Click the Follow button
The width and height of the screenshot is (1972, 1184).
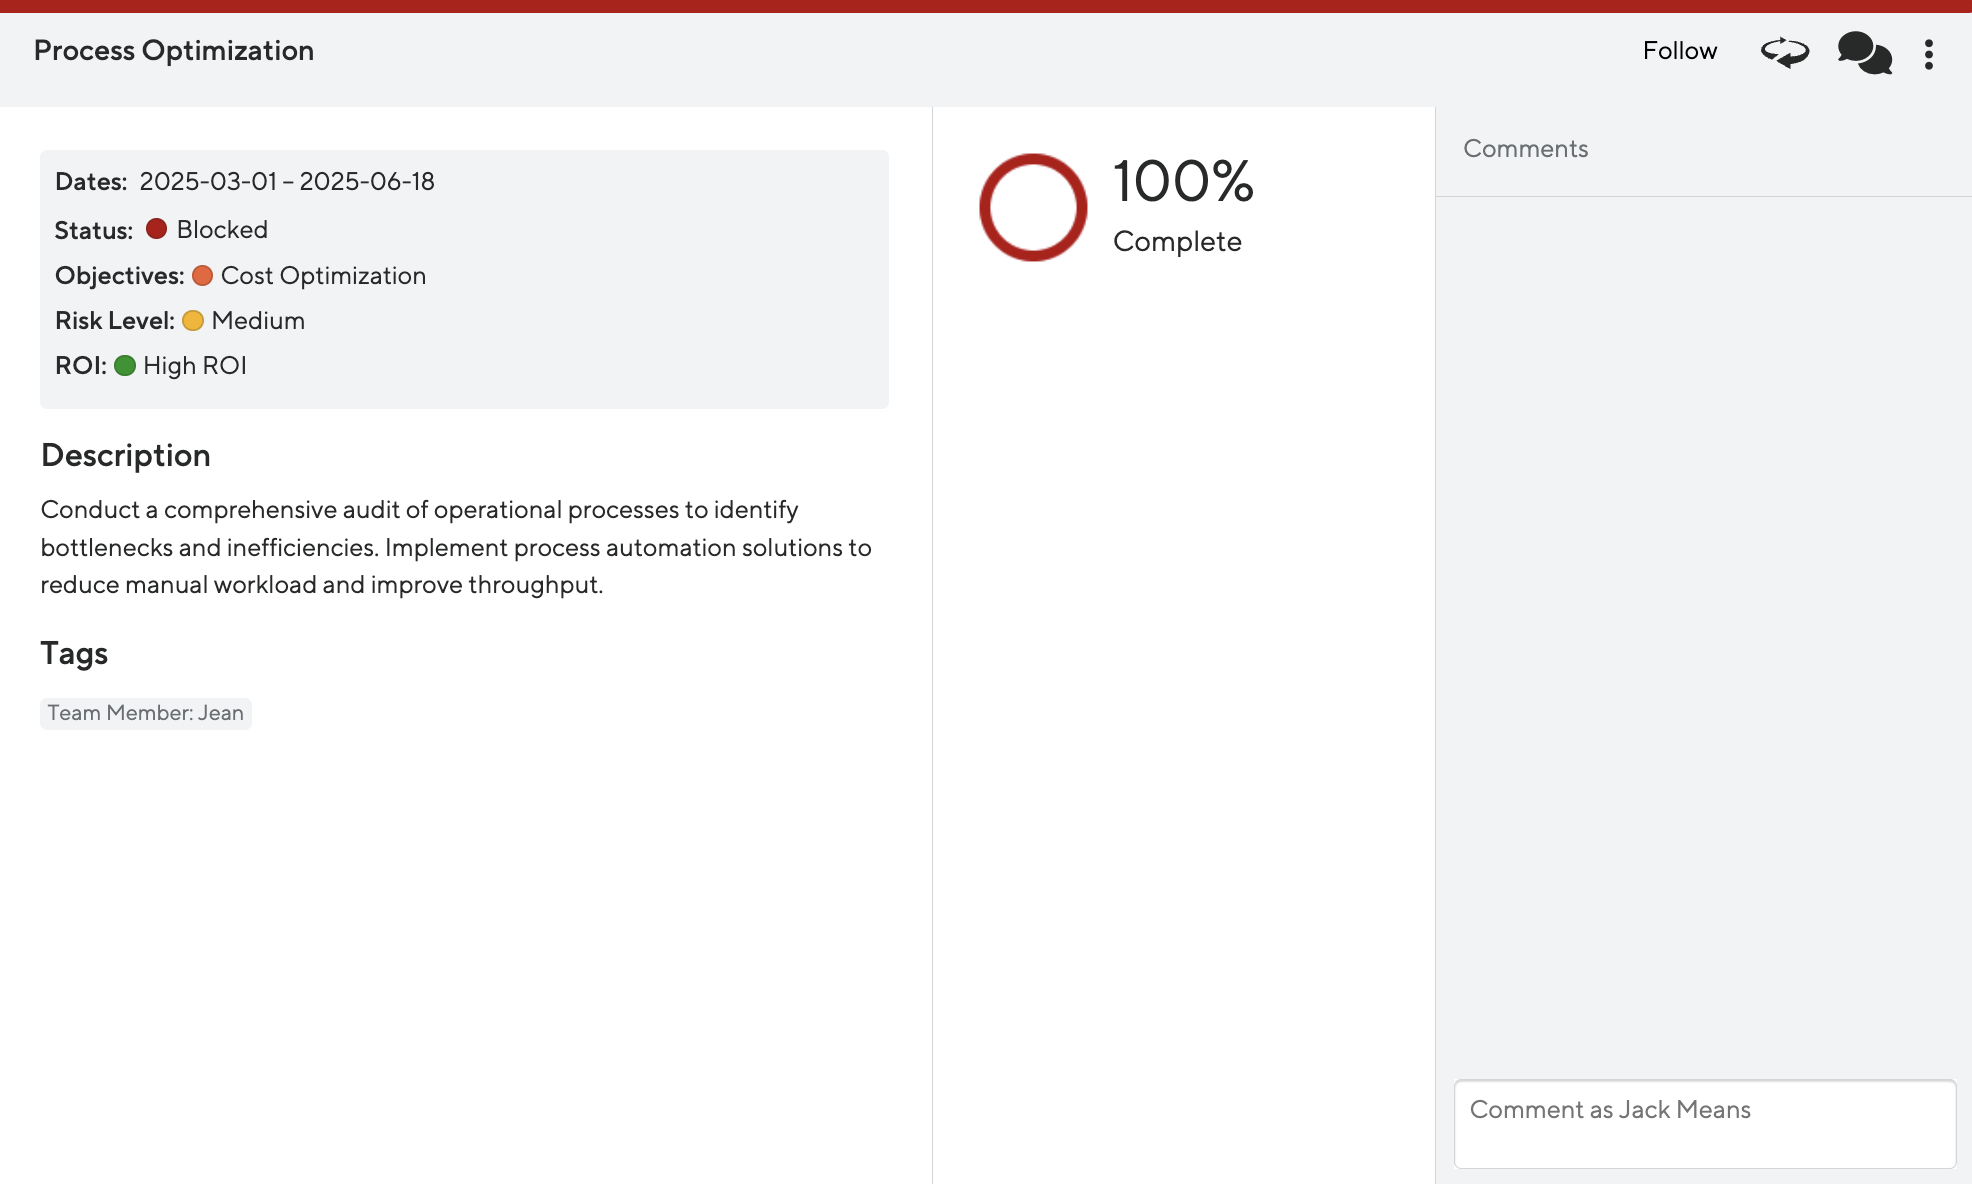(1679, 51)
